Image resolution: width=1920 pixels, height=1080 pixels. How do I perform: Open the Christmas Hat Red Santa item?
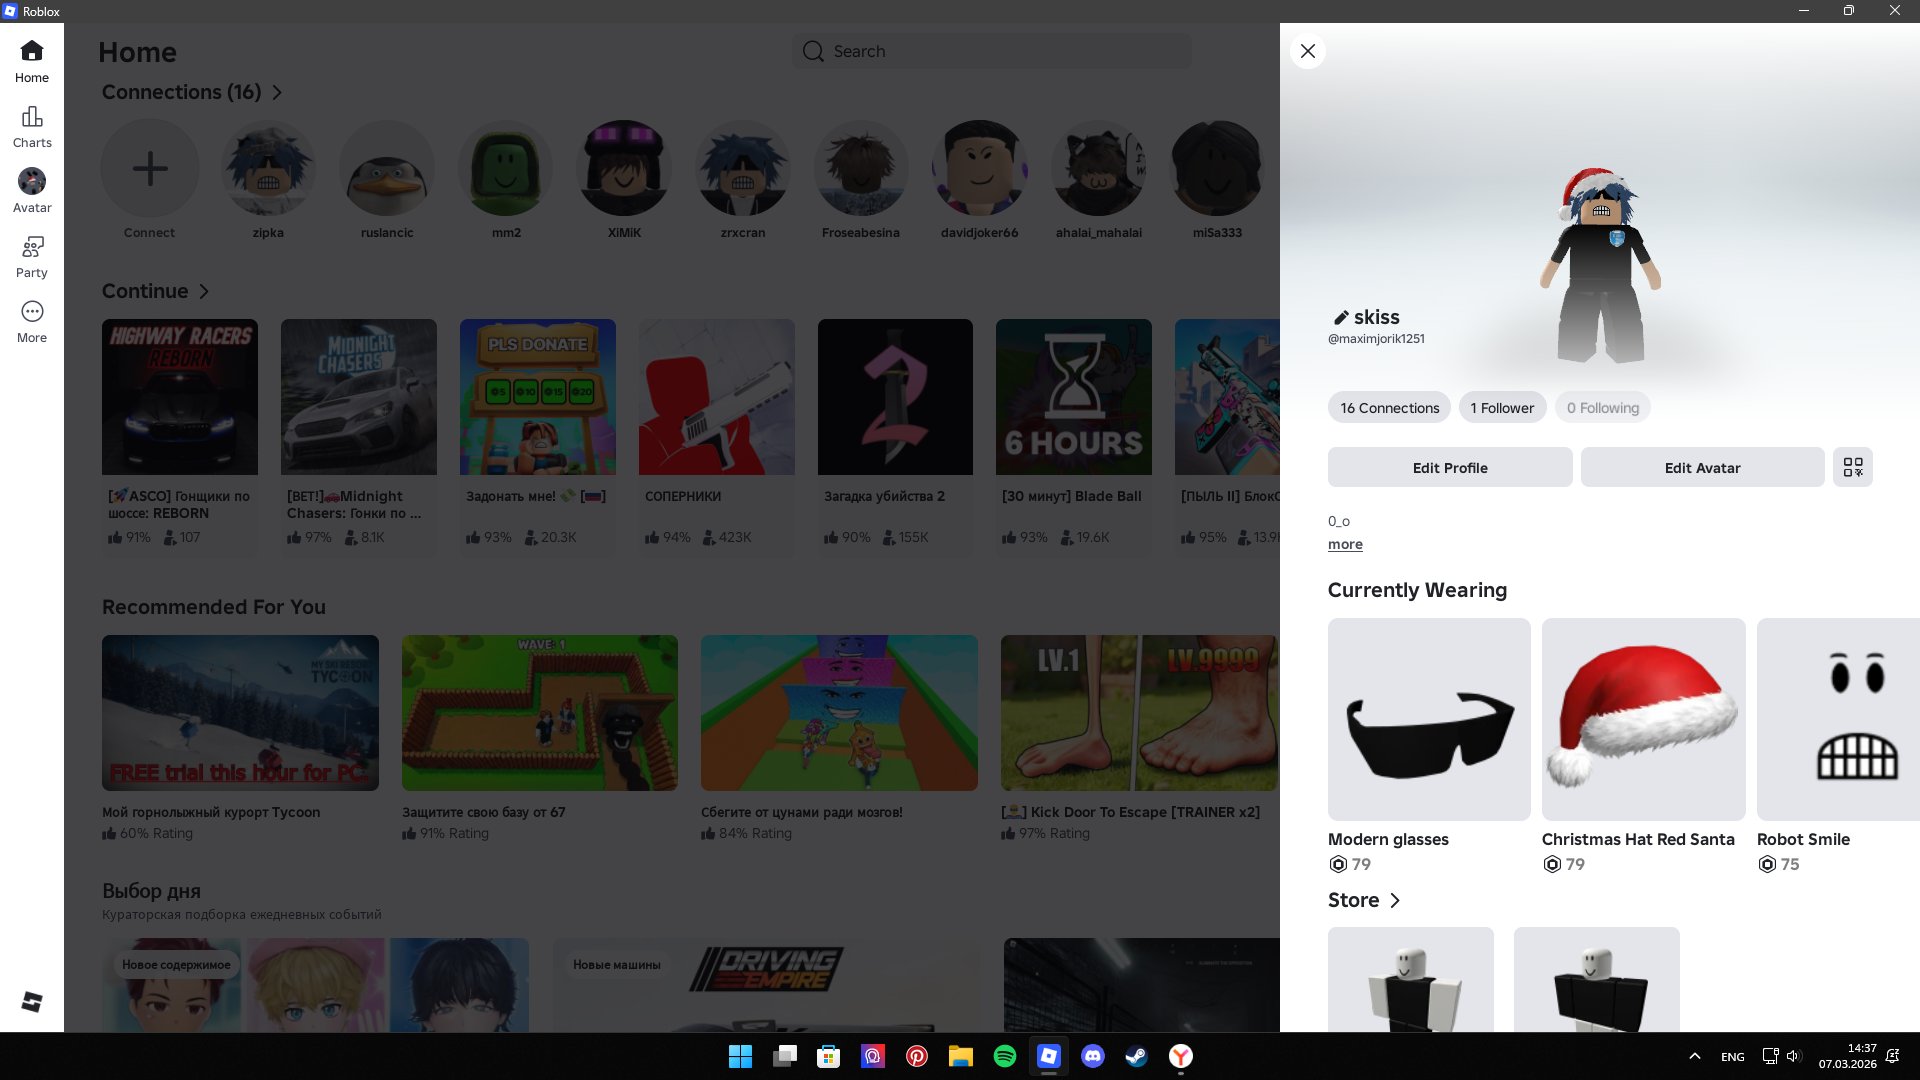click(1644, 720)
